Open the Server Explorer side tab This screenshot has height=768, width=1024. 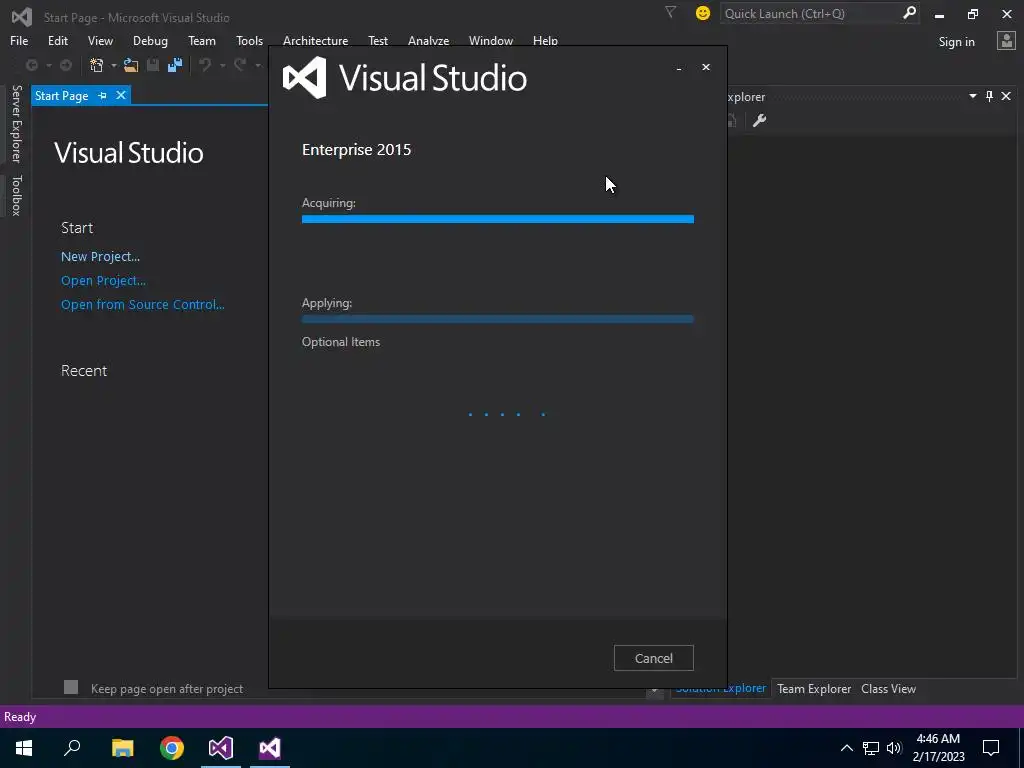click(x=17, y=123)
